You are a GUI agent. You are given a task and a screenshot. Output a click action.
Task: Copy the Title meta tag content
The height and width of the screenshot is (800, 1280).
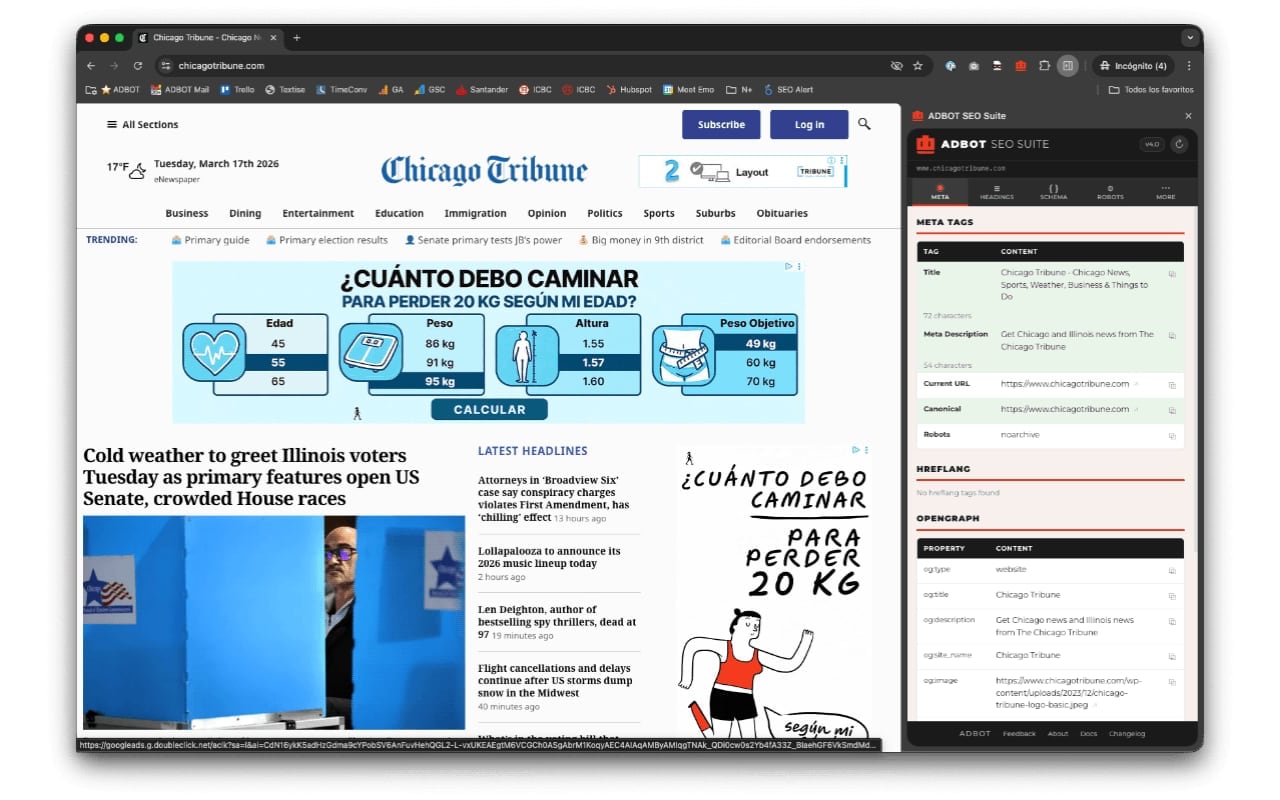pyautogui.click(x=1172, y=273)
